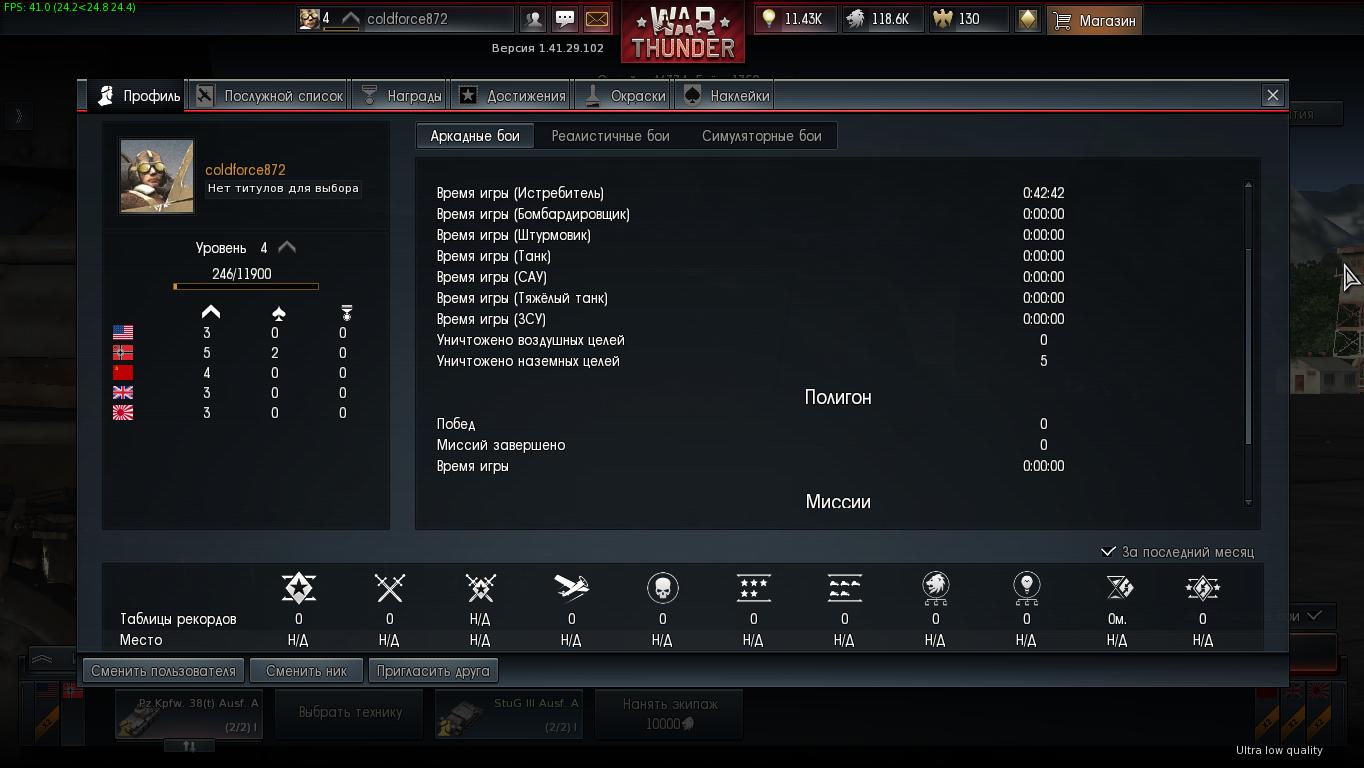Click the level experience progress bar 246/11900
Image resolution: width=1364 pixels, height=768 pixels.
point(246,287)
